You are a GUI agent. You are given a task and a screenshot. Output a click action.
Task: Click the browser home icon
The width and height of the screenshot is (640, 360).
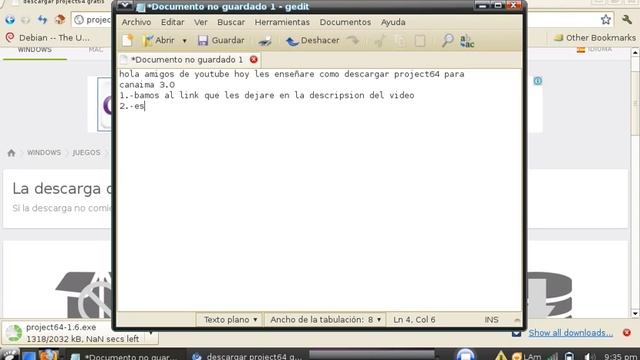point(60,20)
